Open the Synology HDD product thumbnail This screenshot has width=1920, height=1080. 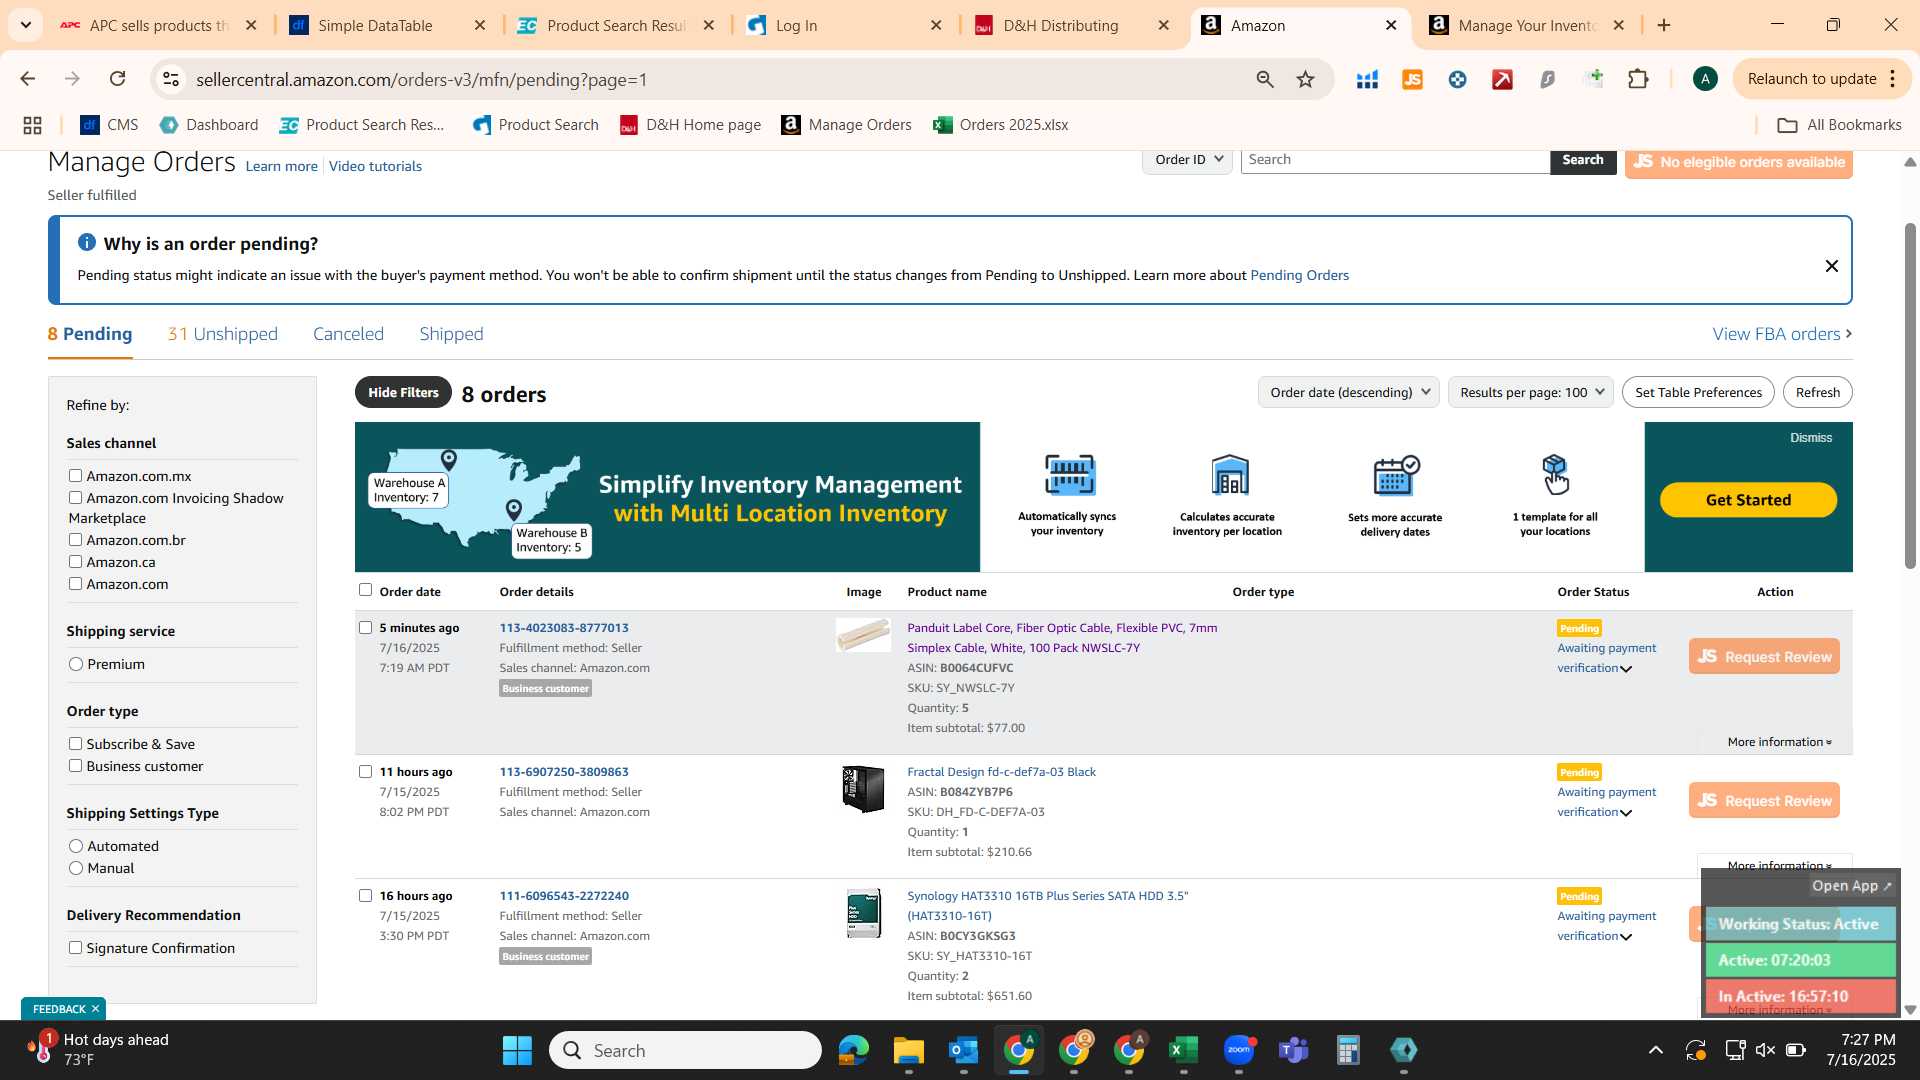(x=863, y=913)
